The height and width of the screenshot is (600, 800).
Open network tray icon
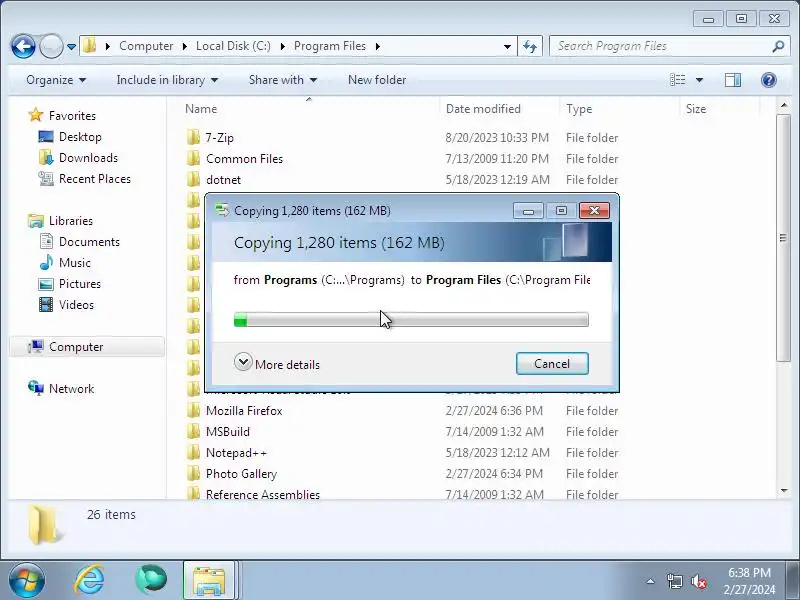[674, 581]
